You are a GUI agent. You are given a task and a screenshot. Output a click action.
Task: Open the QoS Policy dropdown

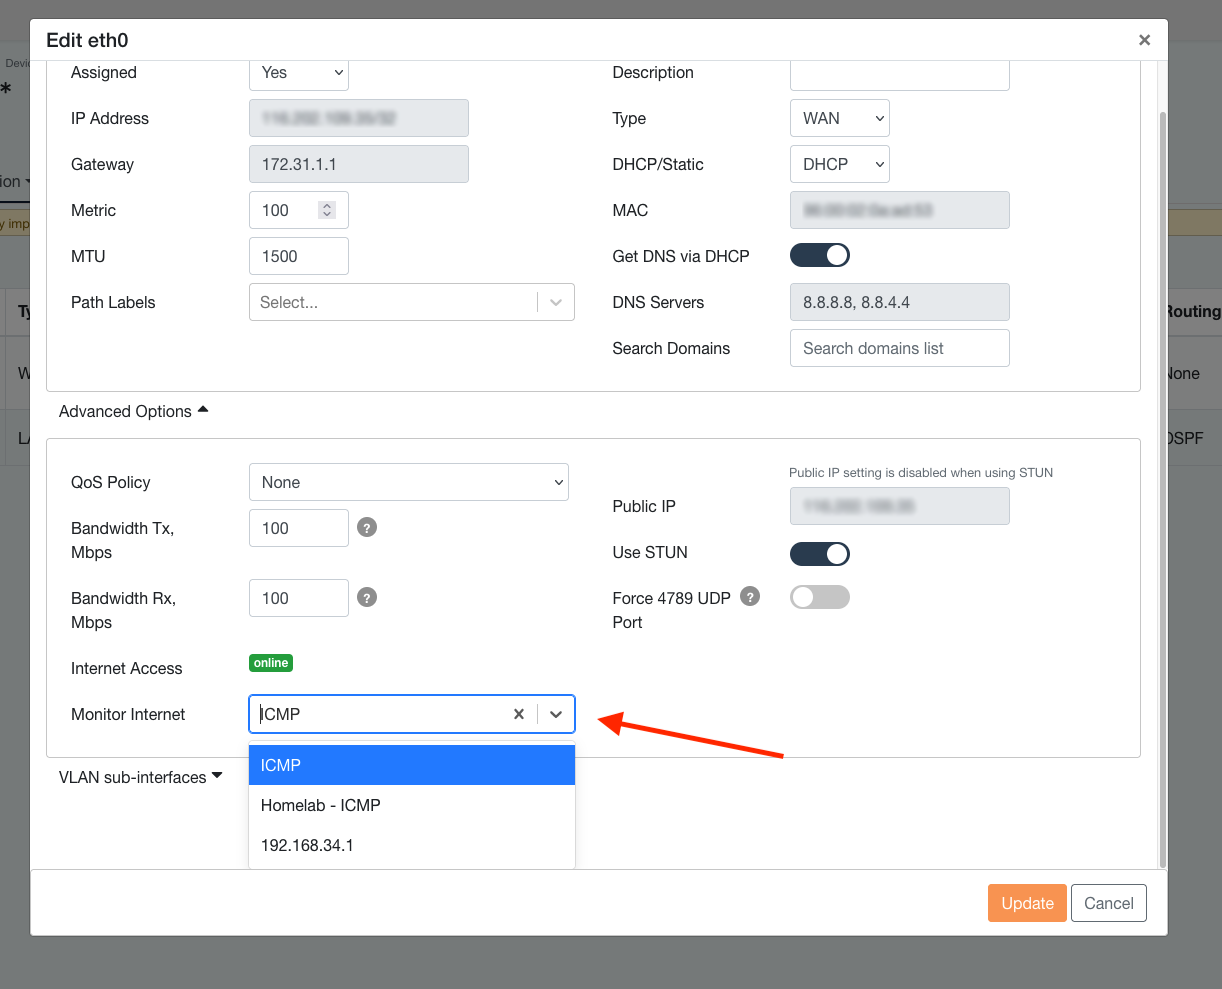click(408, 482)
